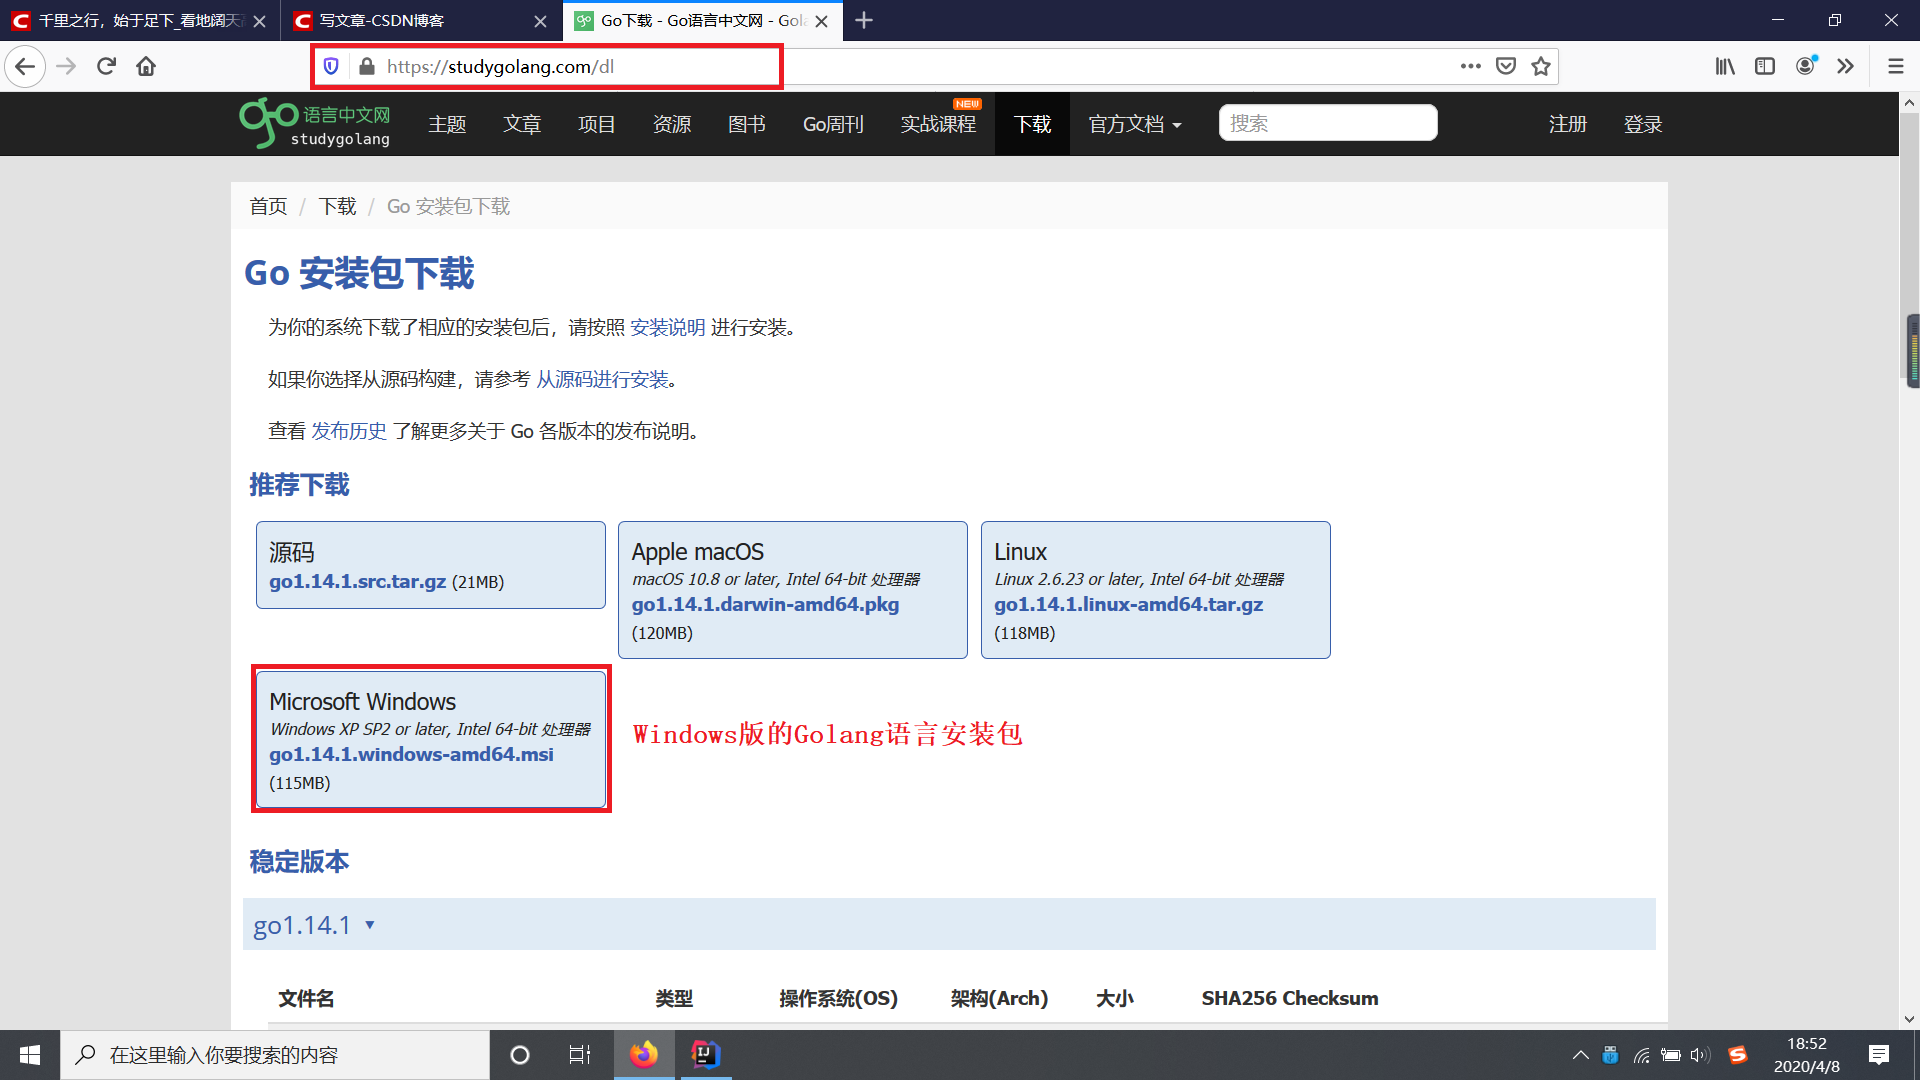Open a new browser tab

tap(864, 20)
